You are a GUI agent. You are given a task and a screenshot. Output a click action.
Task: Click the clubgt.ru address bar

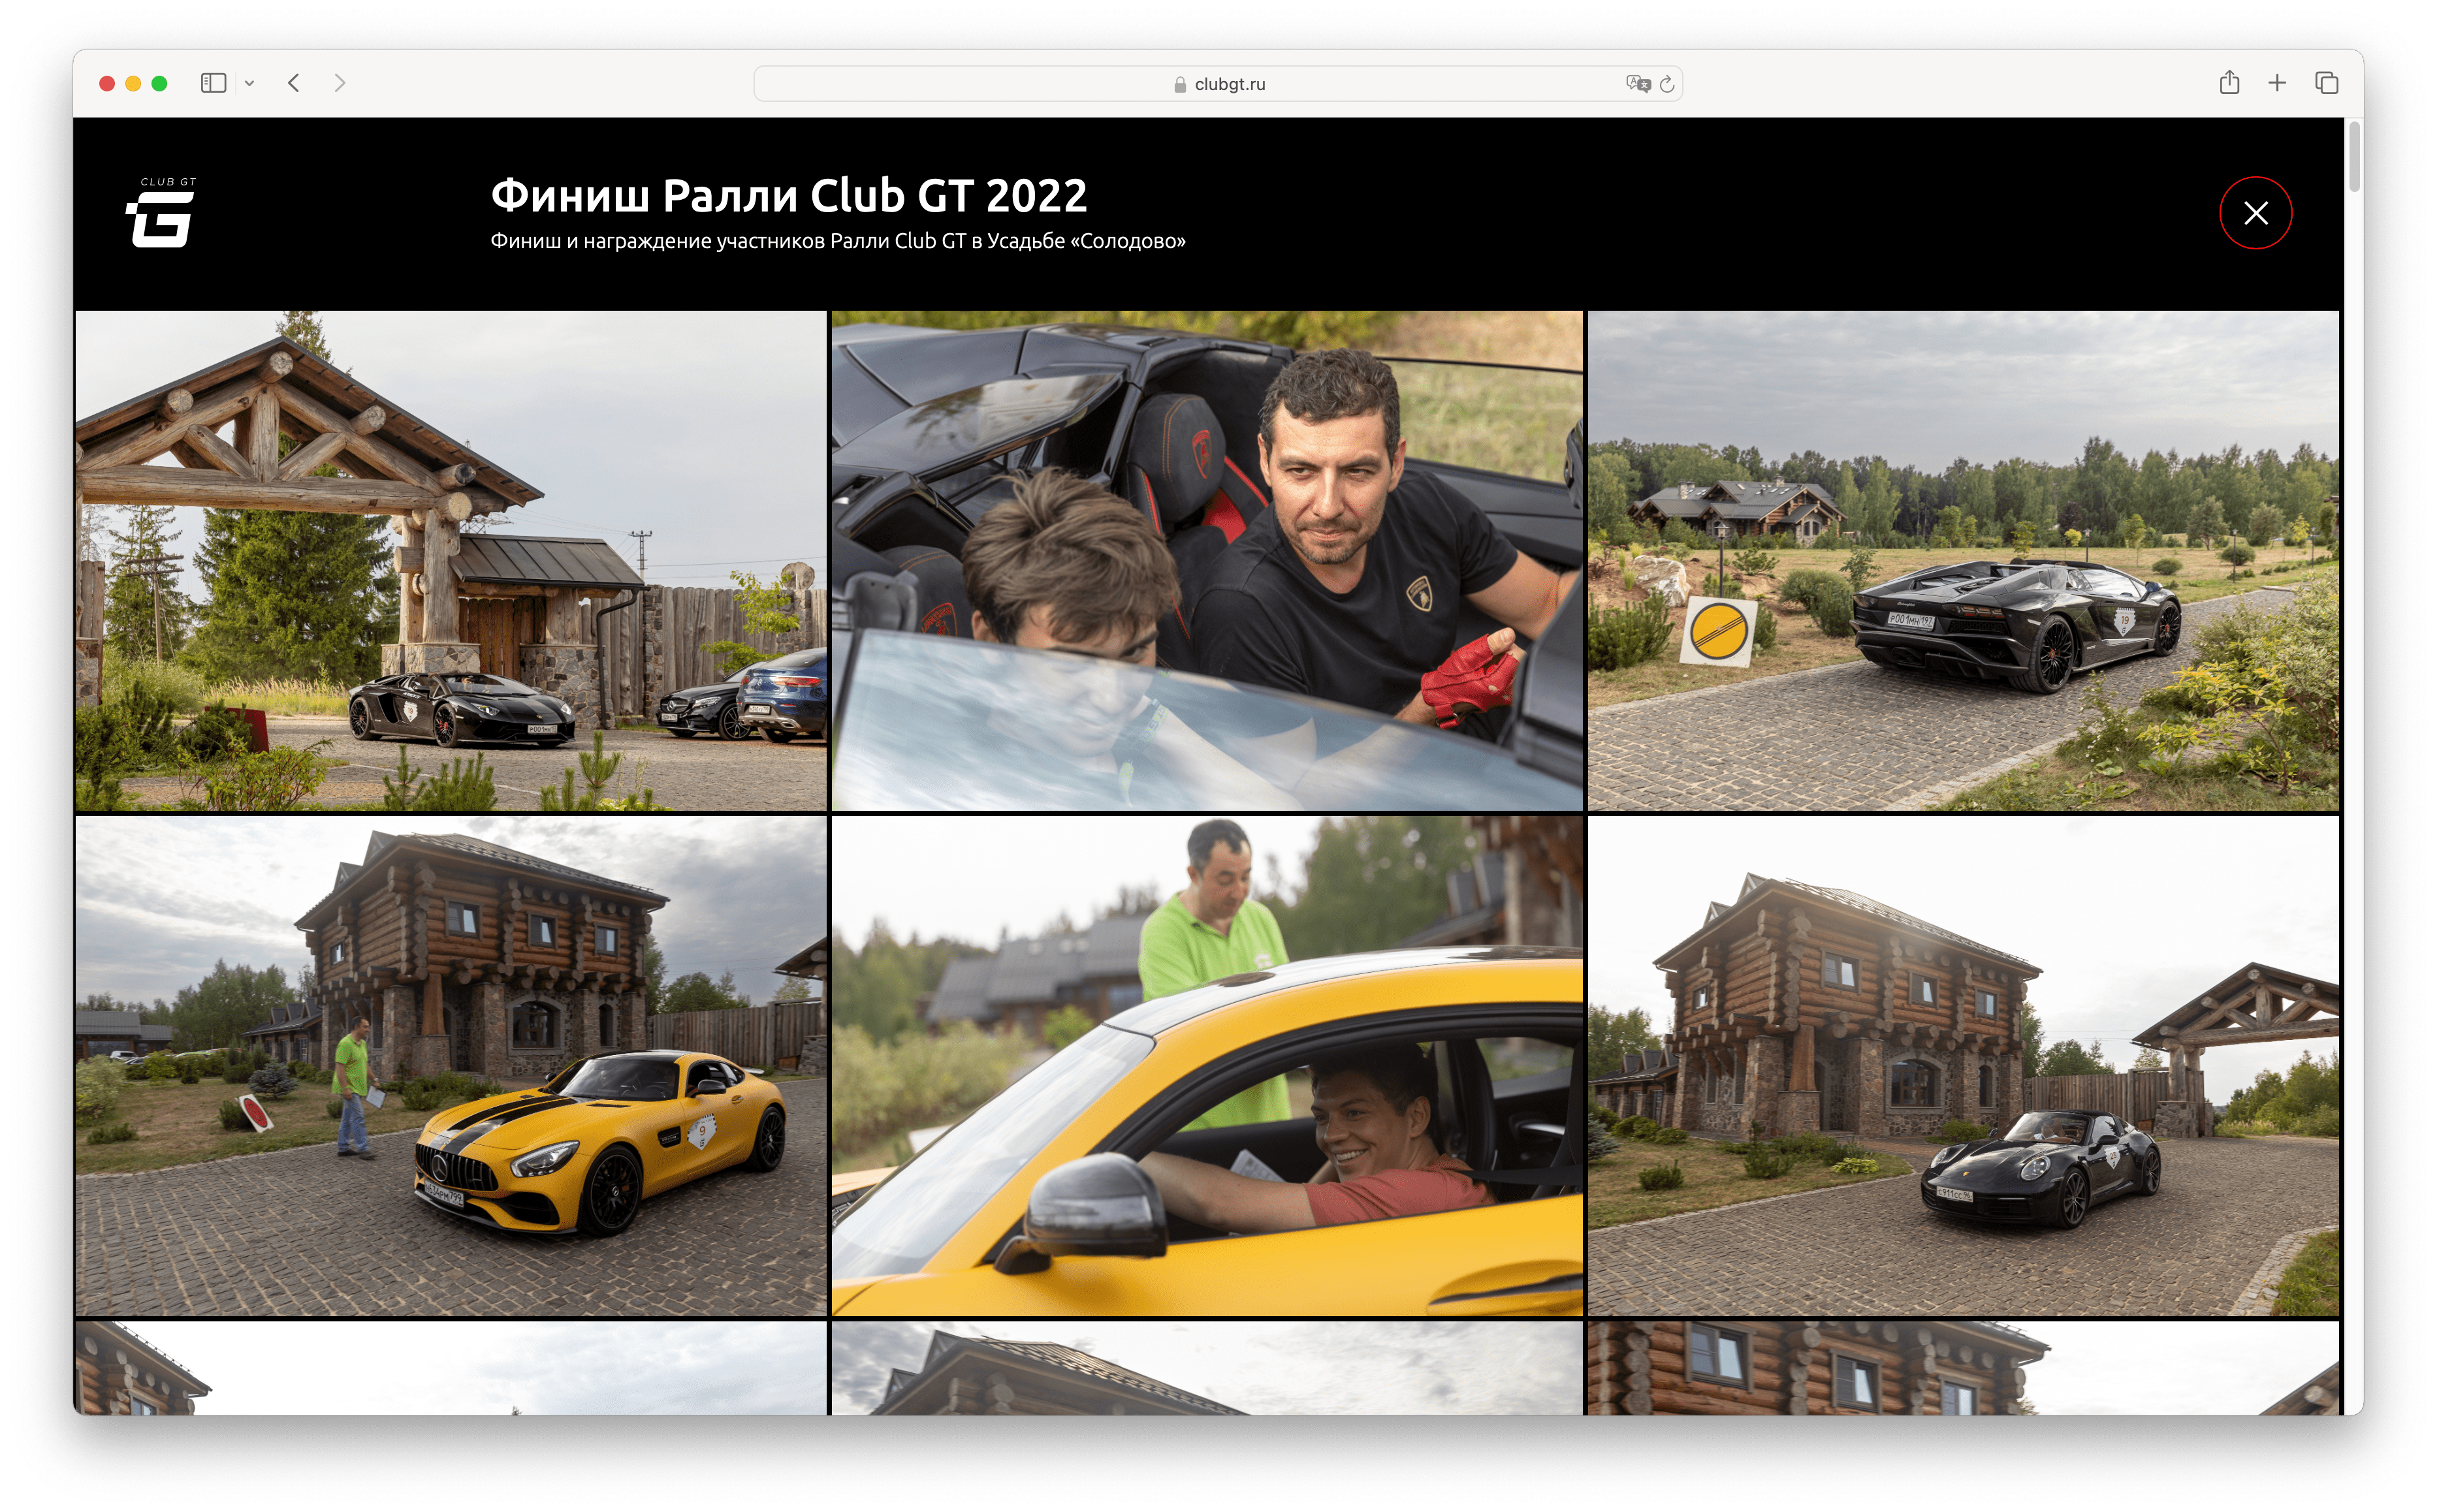[x=1217, y=84]
